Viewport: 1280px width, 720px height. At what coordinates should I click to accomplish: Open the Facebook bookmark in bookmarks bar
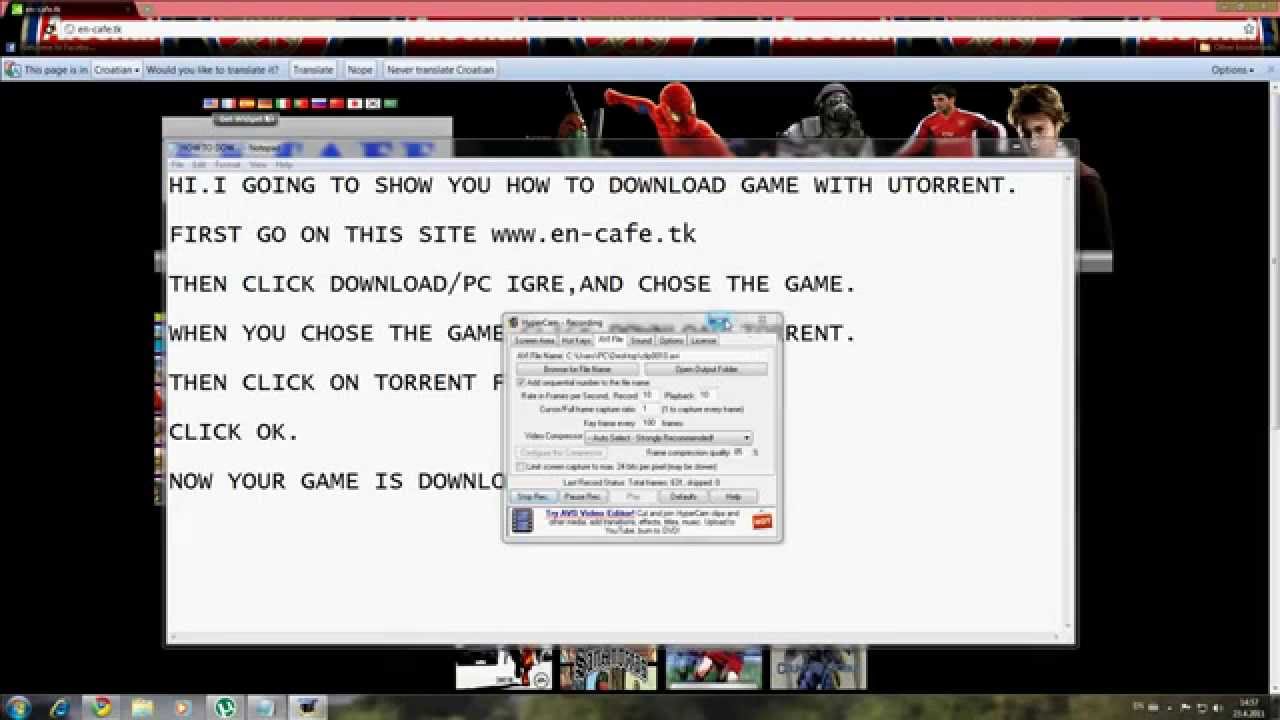[52, 47]
